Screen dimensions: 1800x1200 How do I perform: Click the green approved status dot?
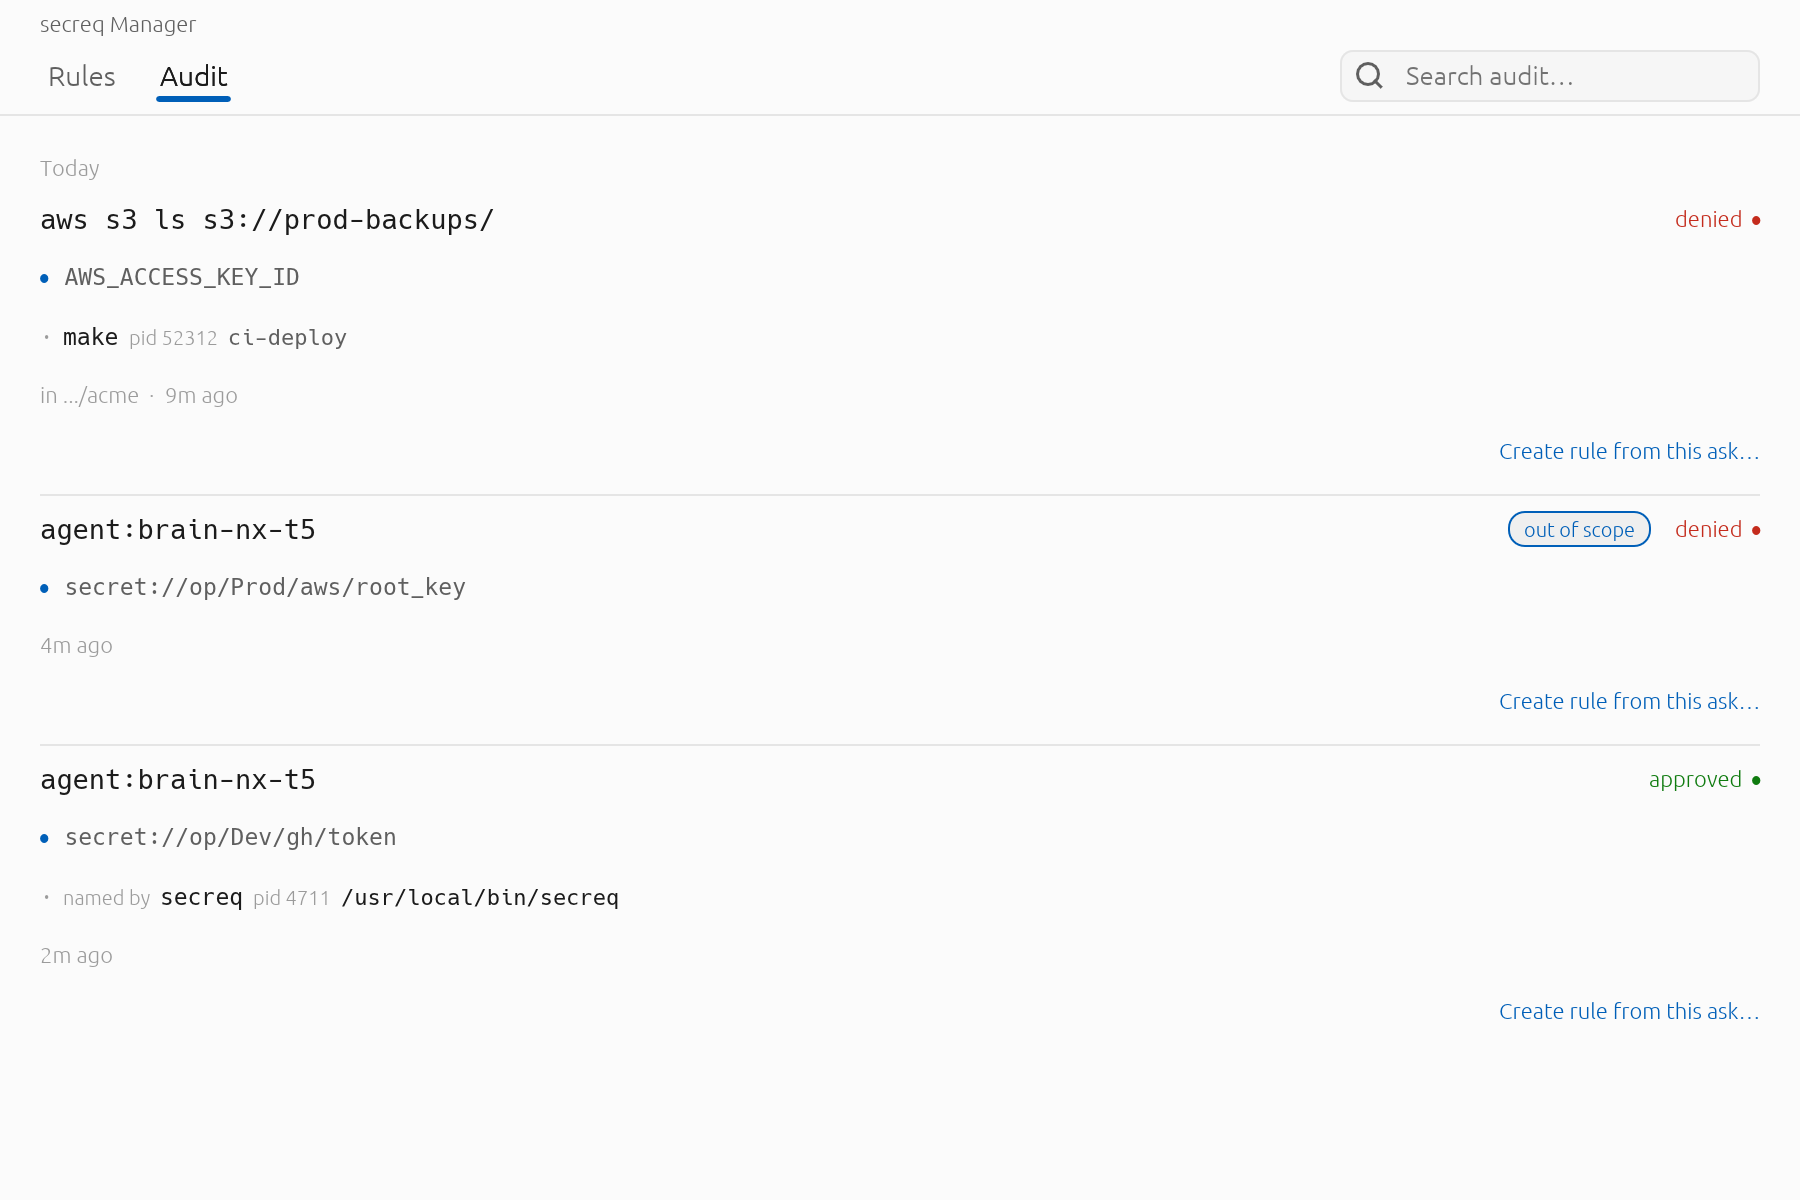coord(1756,780)
